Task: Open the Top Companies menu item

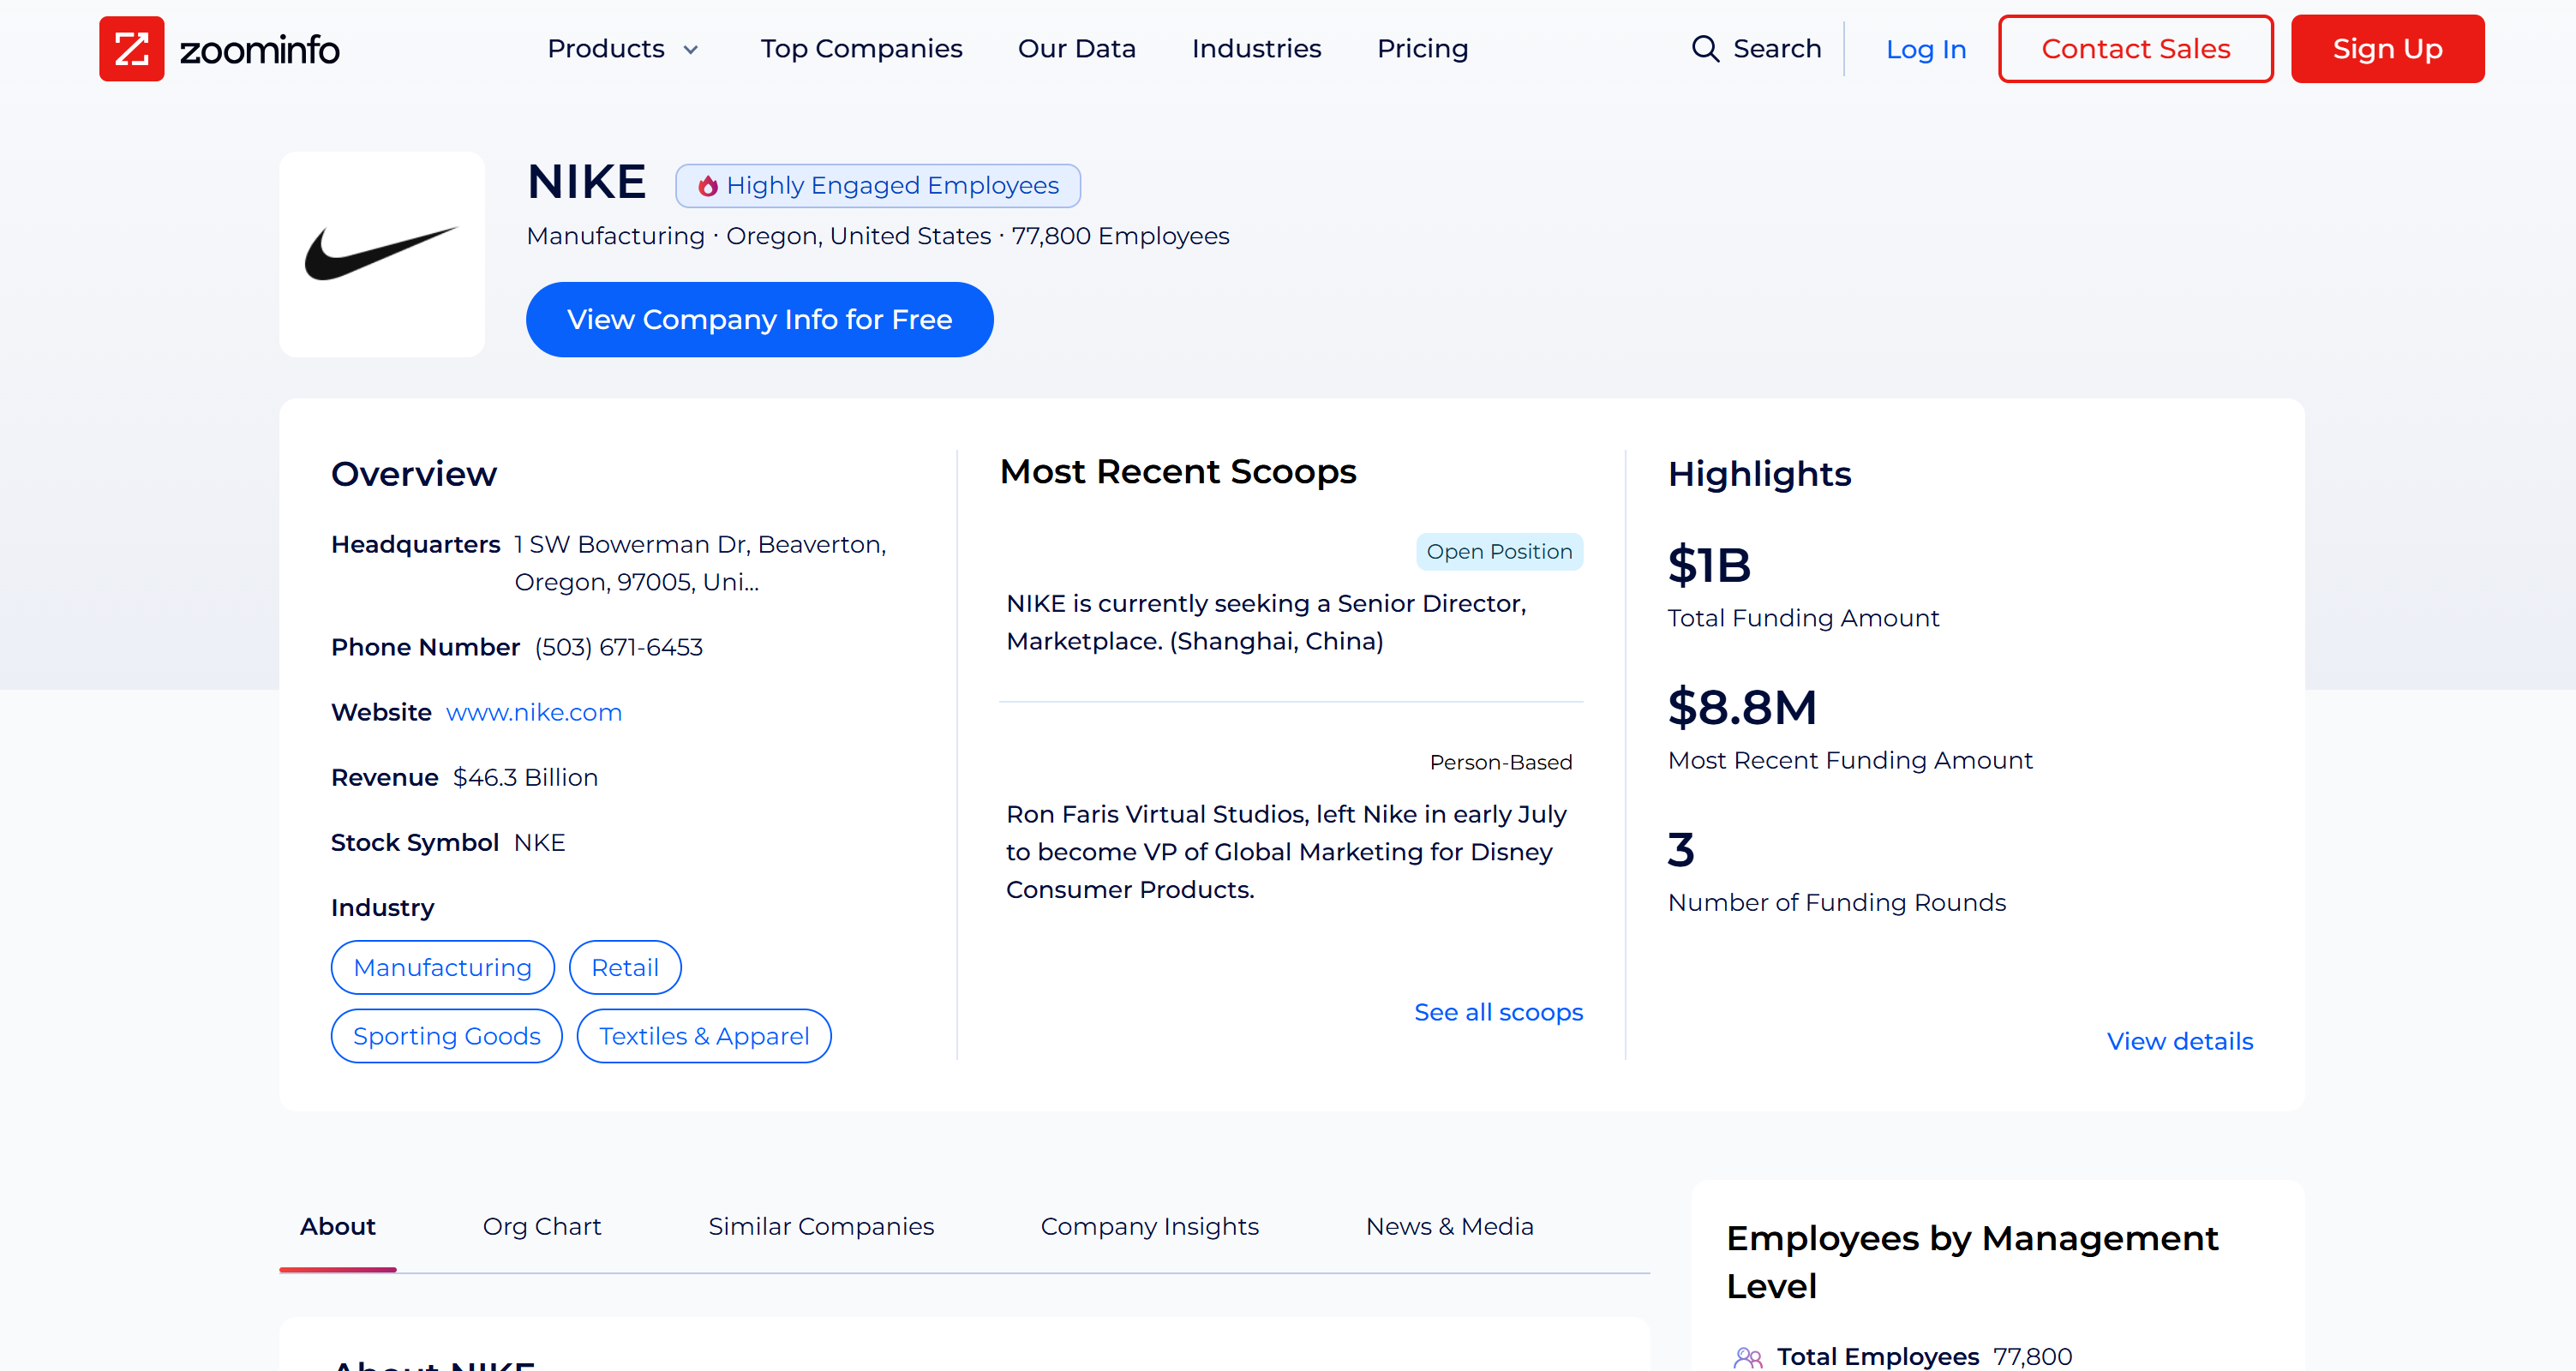Action: 861,48
